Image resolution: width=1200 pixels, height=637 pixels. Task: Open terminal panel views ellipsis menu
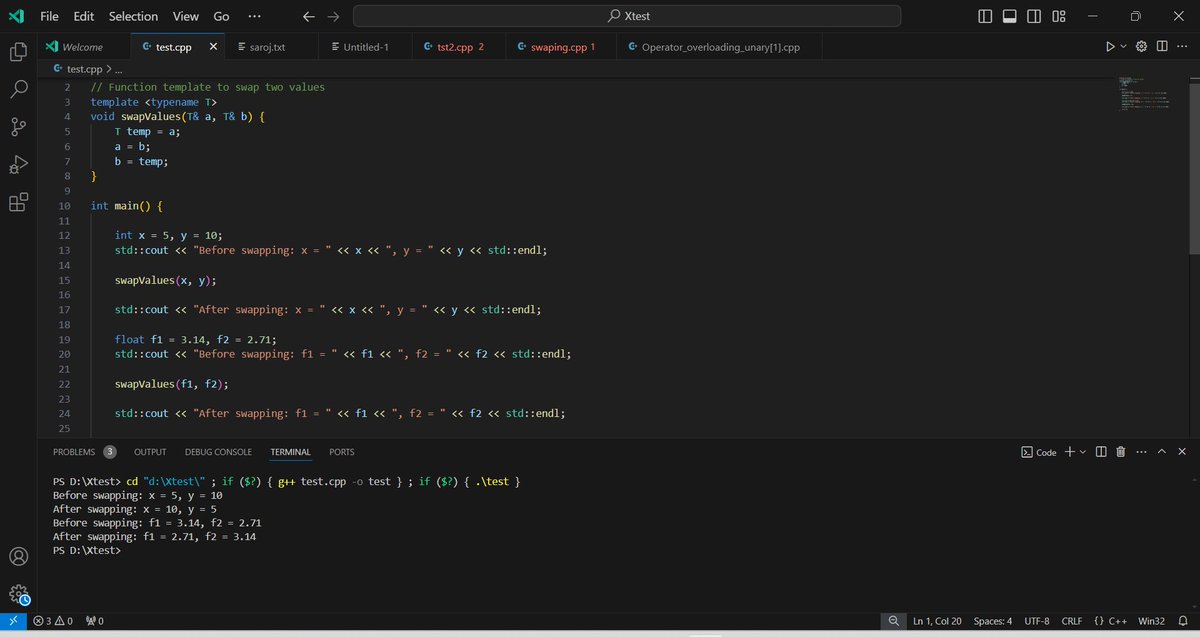click(x=1142, y=452)
